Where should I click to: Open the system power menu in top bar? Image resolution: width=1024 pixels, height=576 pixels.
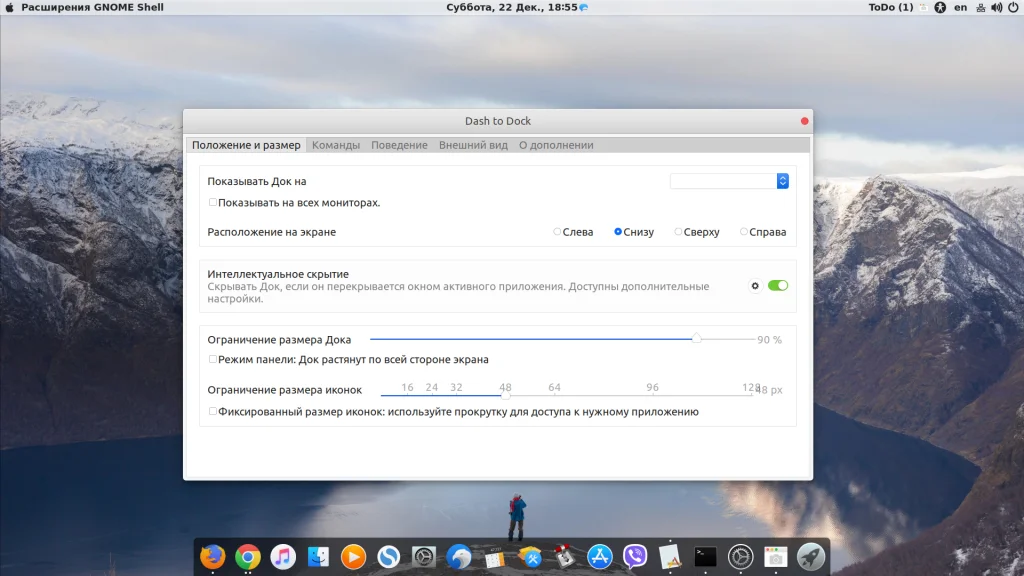point(1013,7)
